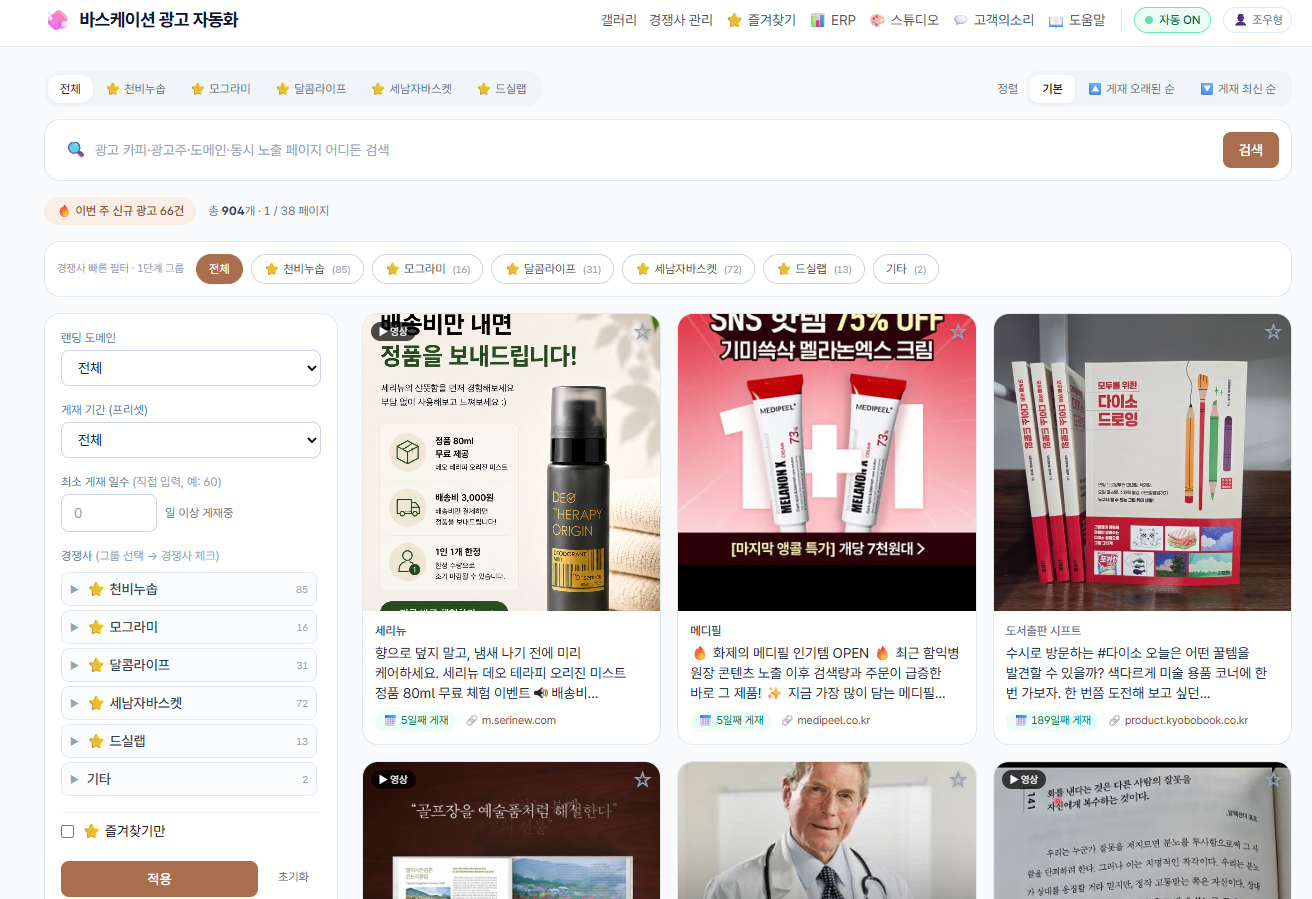The width and height of the screenshot is (1312, 899).
Task: Star the 도서출판 시프트 ad card
Action: click(x=1273, y=332)
